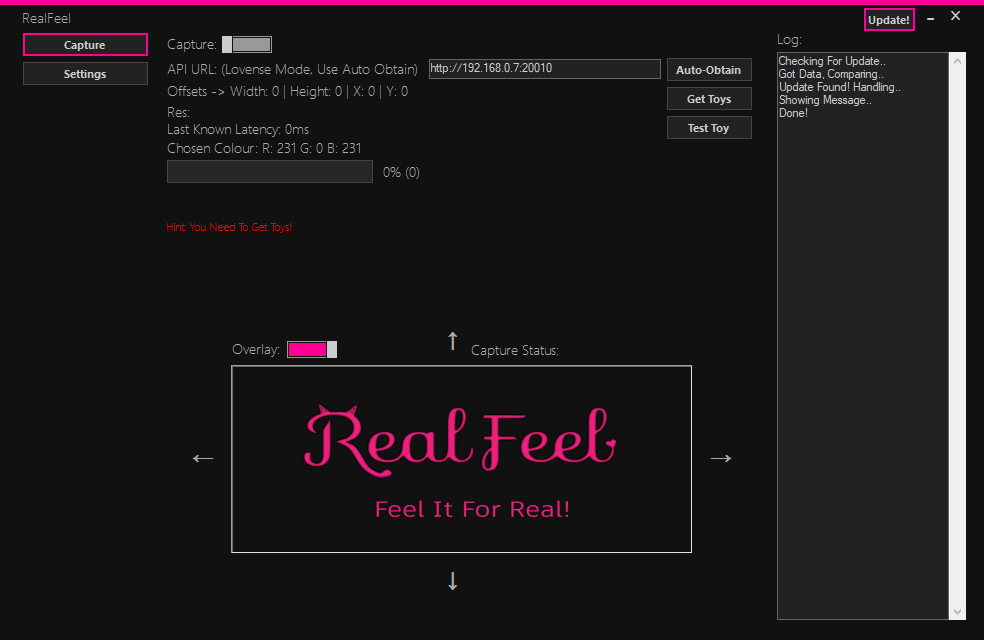The height and width of the screenshot is (640, 984).
Task: Click the down arrow below capture preview
Action: [452, 581]
